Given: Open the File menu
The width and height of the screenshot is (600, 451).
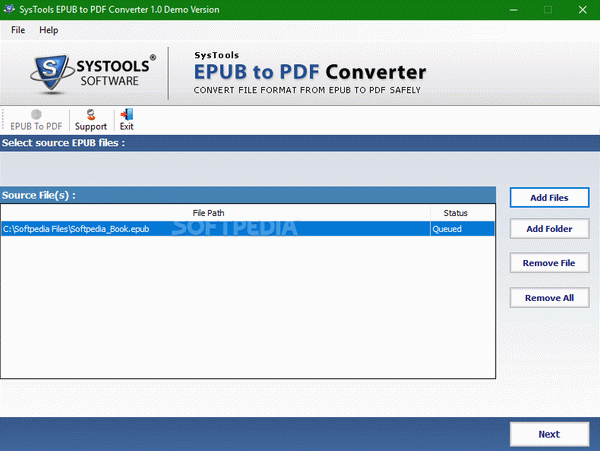Looking at the screenshot, I should click(x=18, y=30).
